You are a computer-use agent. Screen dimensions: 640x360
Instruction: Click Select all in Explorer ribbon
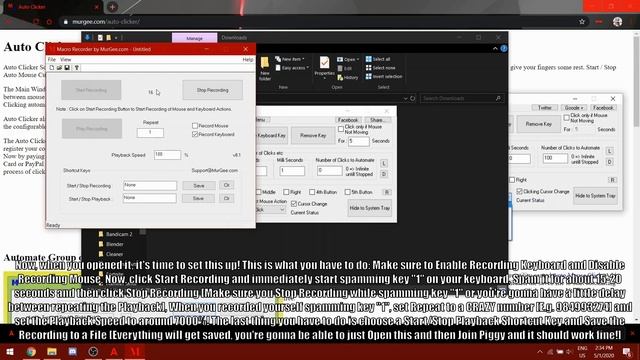click(x=378, y=59)
